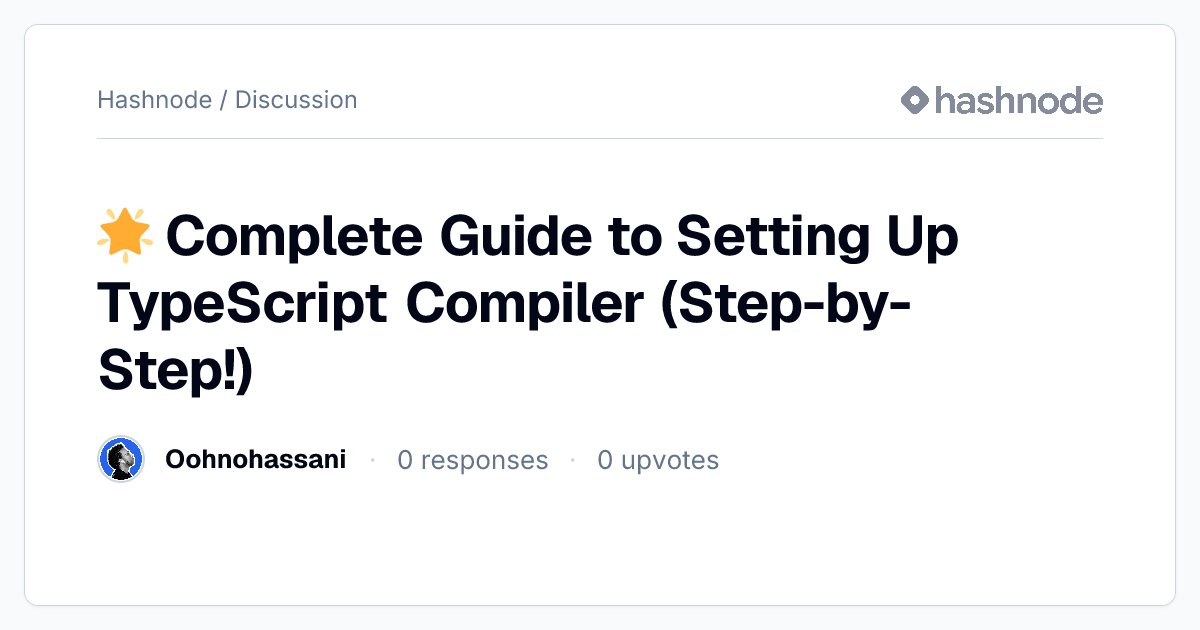Click the title's last line Step!)

tap(176, 371)
